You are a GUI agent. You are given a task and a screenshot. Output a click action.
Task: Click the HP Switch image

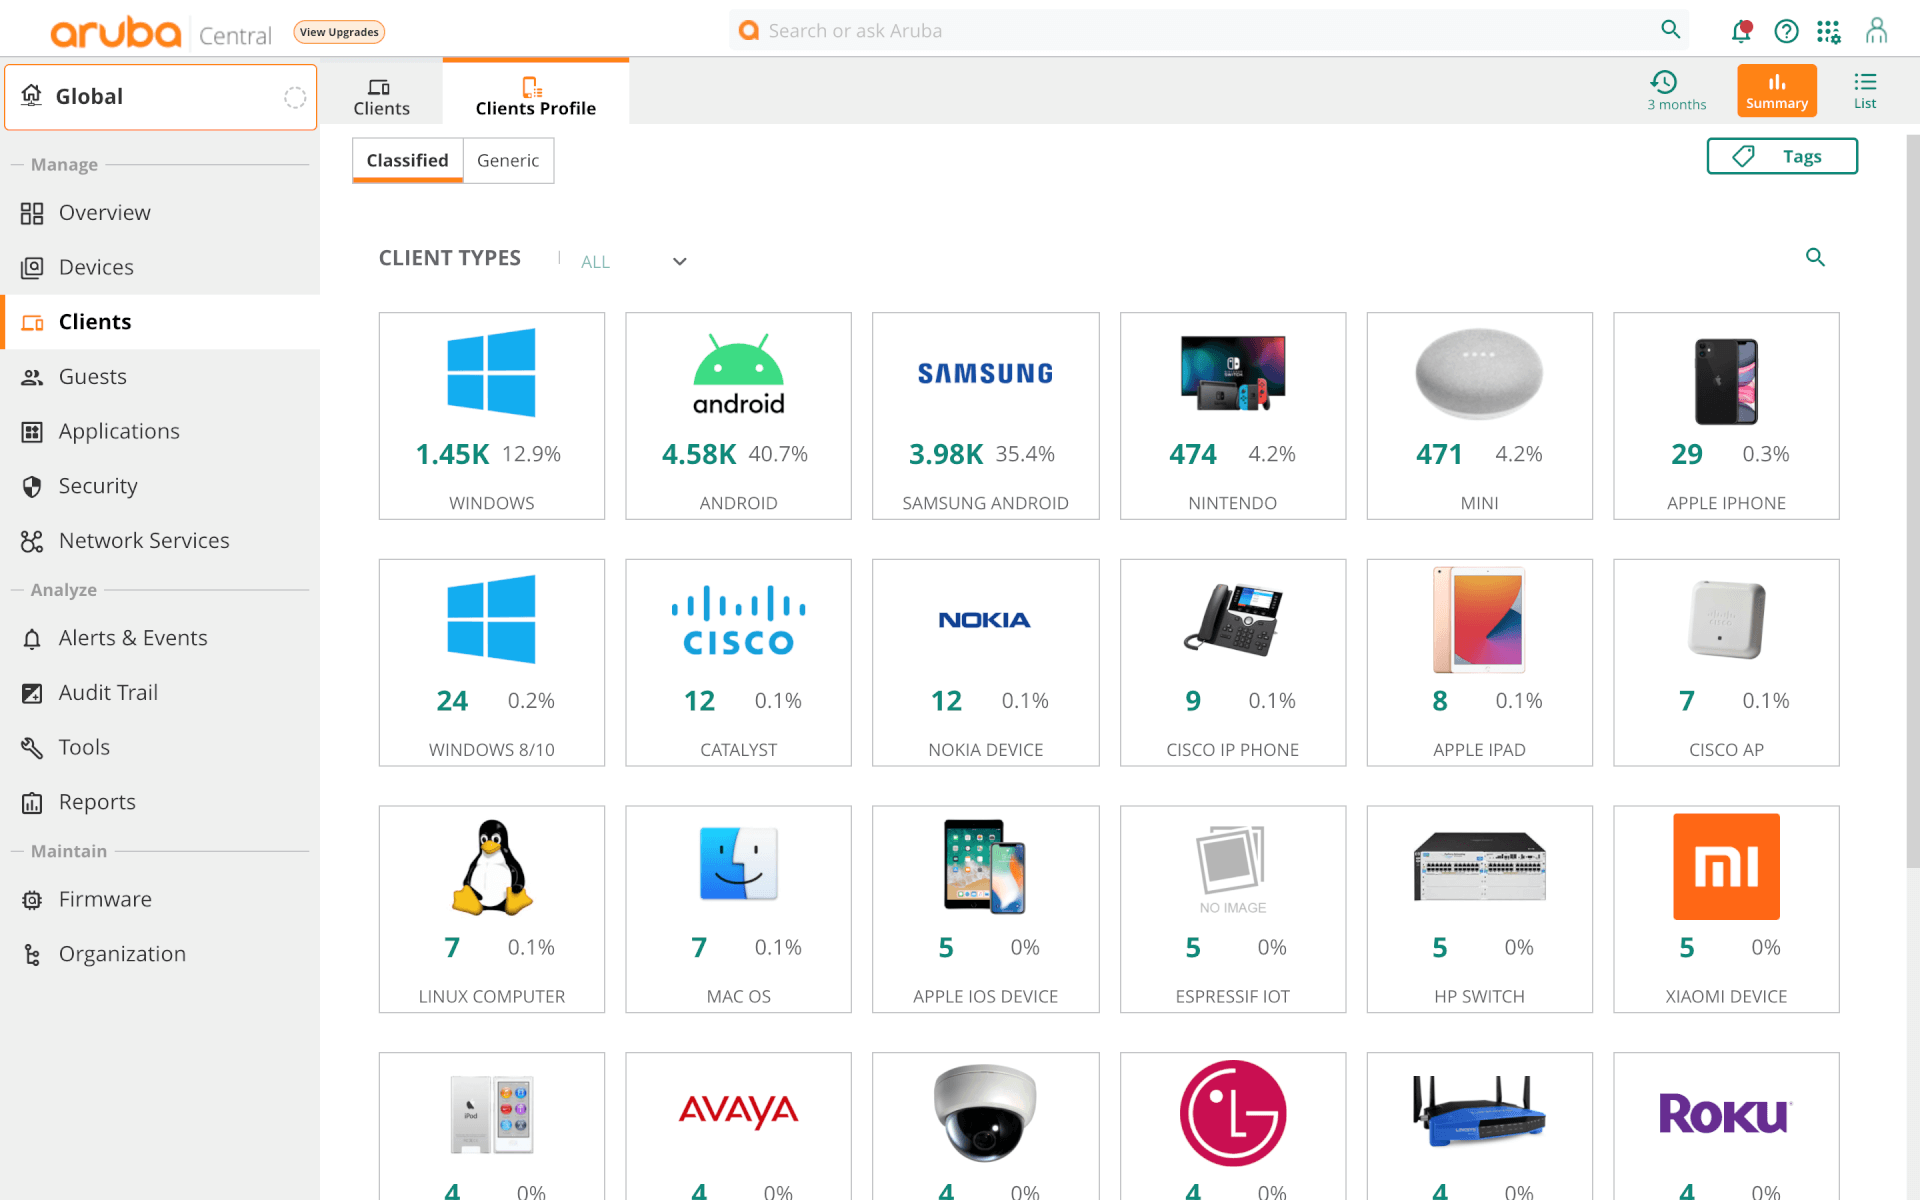coord(1479,866)
